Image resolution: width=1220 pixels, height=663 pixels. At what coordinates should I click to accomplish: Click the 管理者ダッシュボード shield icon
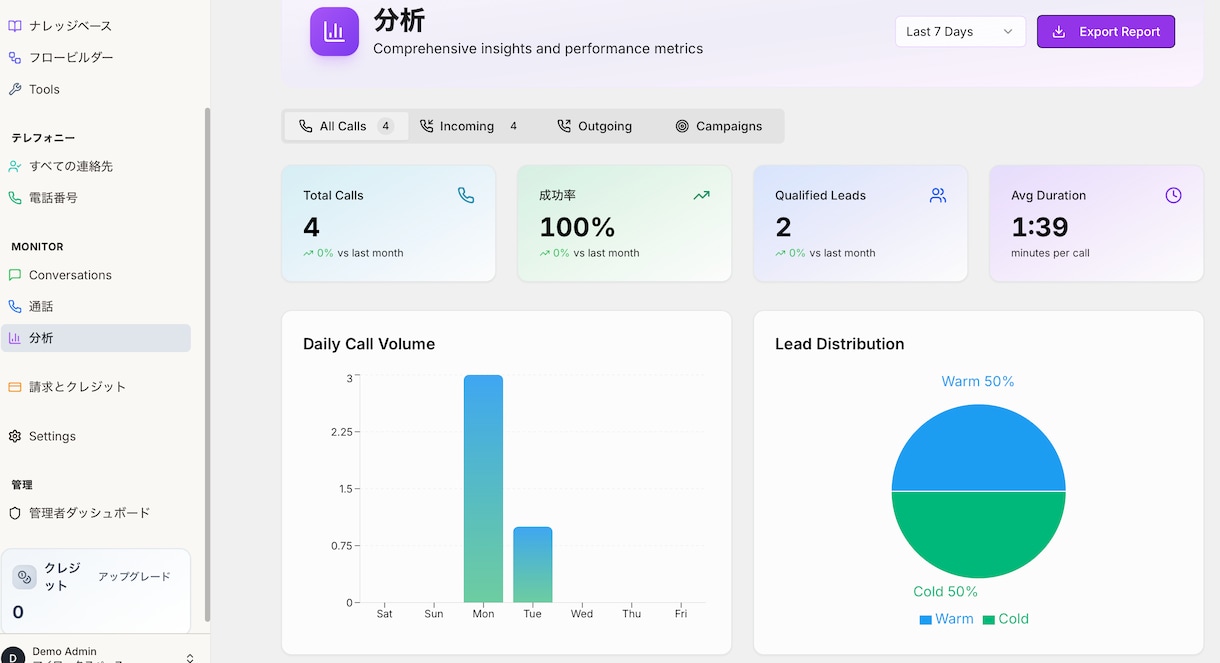click(14, 513)
